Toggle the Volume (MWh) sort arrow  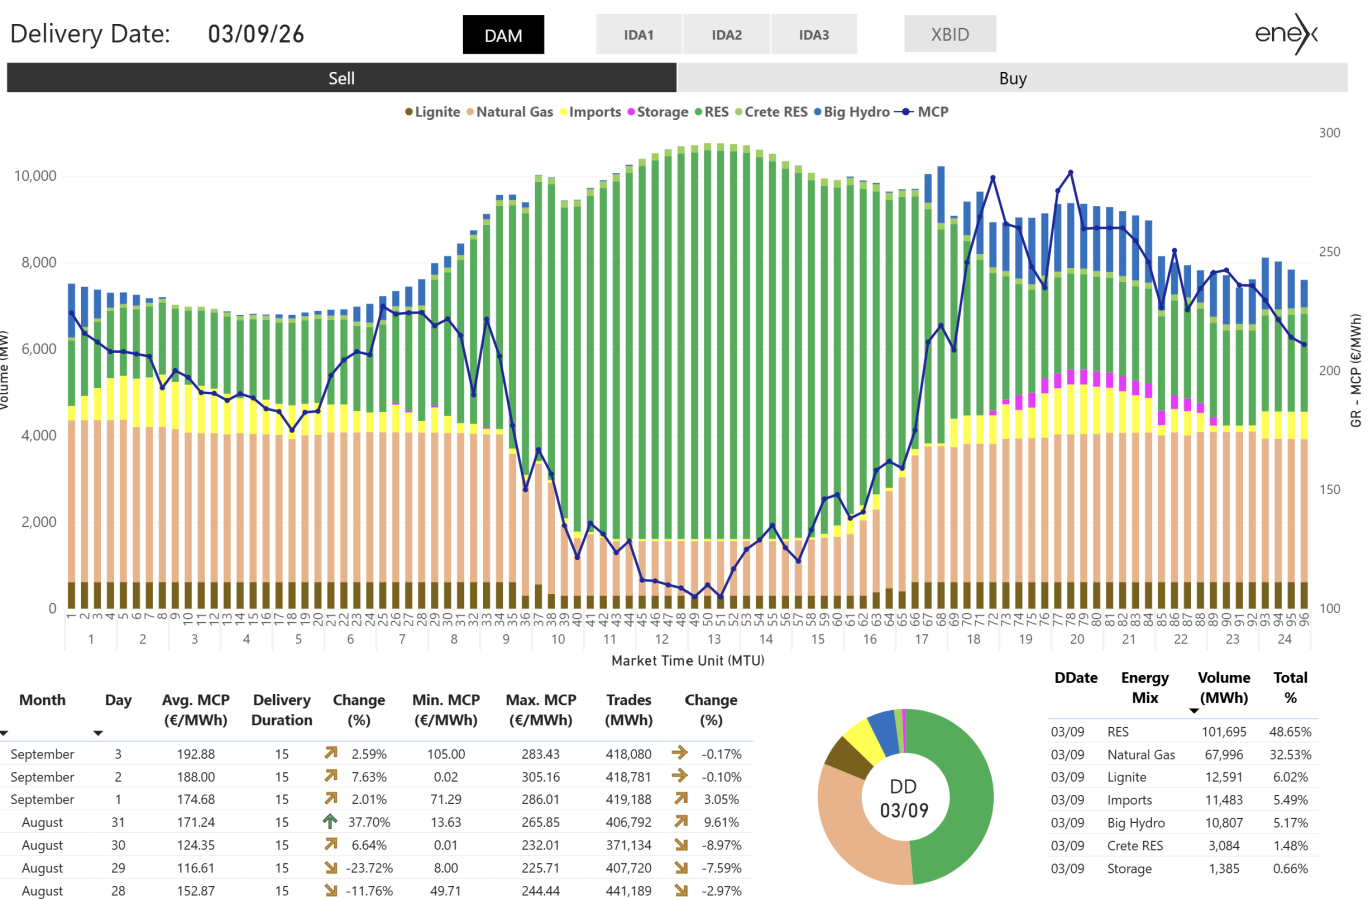1194,711
